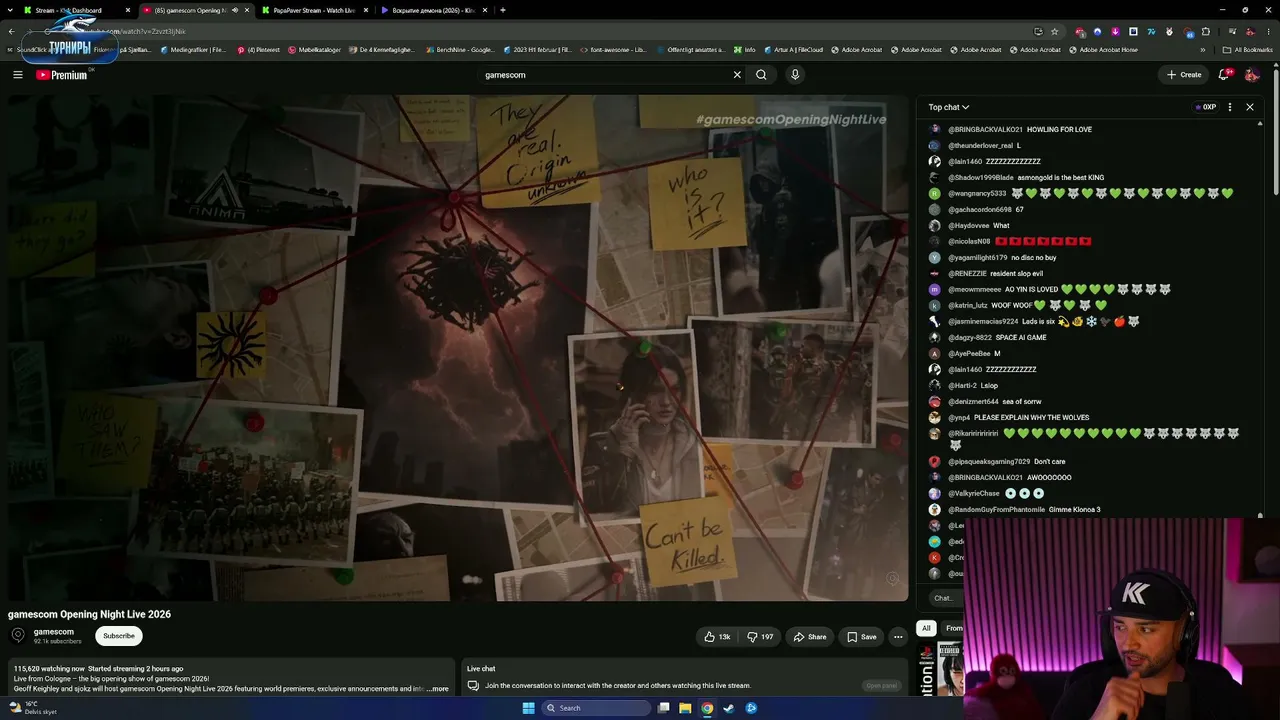This screenshot has height=720, width=1280.
Task: Click the video title gamescom Opening Night Live 2026
Action: [90, 615]
